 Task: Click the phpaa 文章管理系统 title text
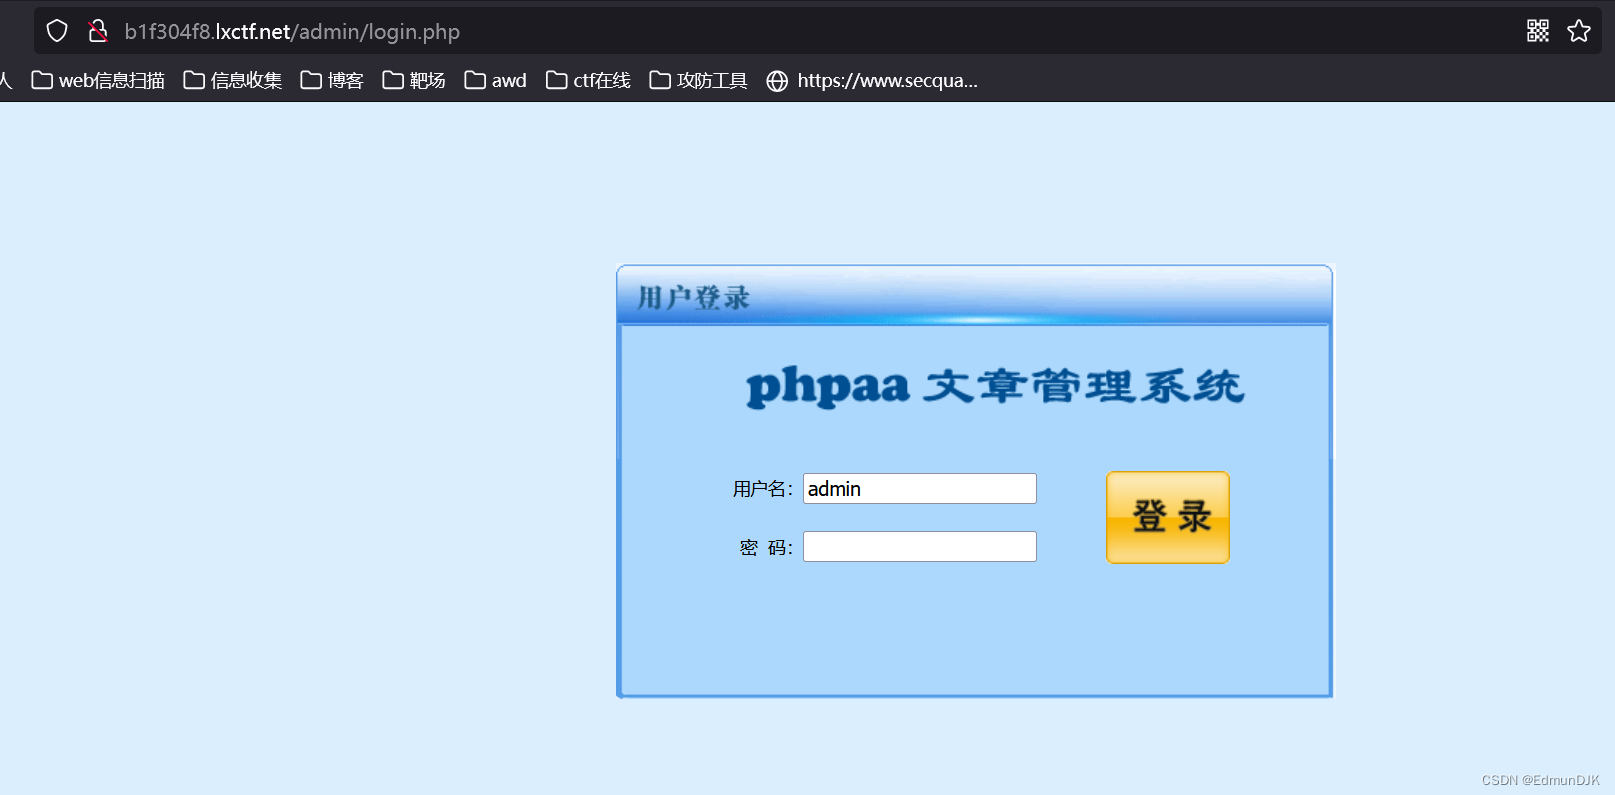coord(995,386)
